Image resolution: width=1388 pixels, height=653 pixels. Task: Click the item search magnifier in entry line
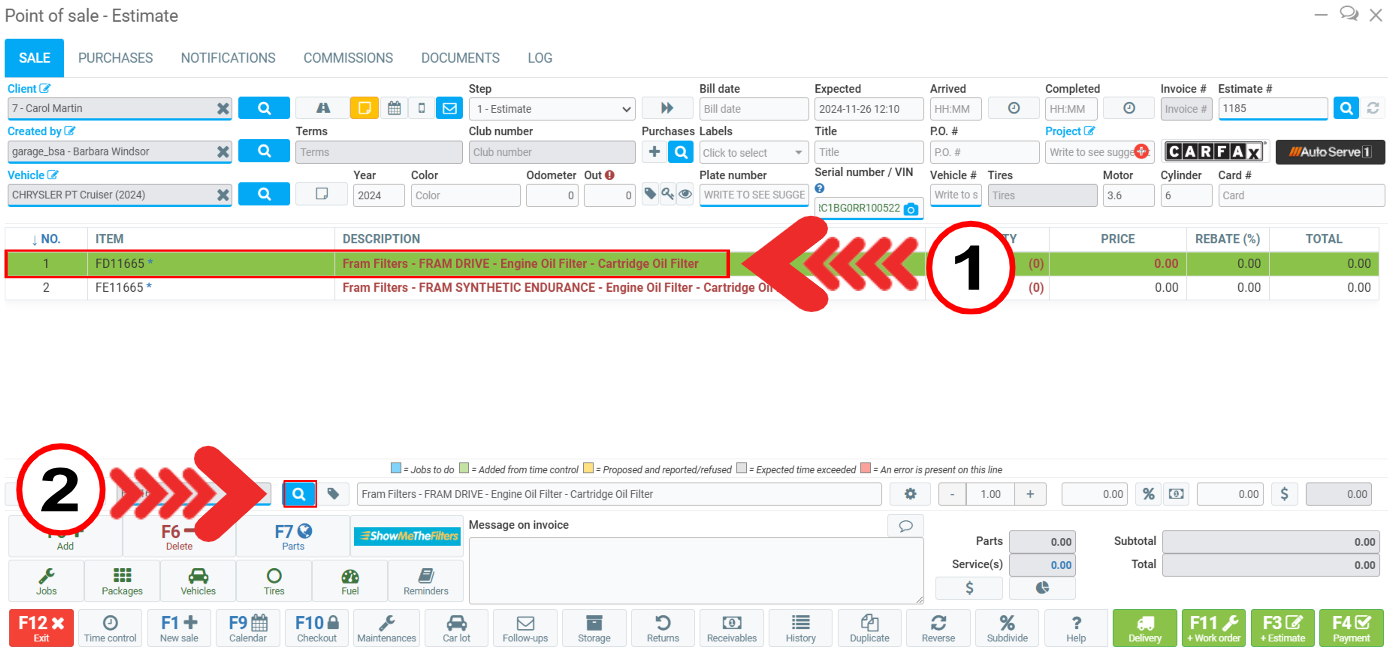click(x=299, y=494)
